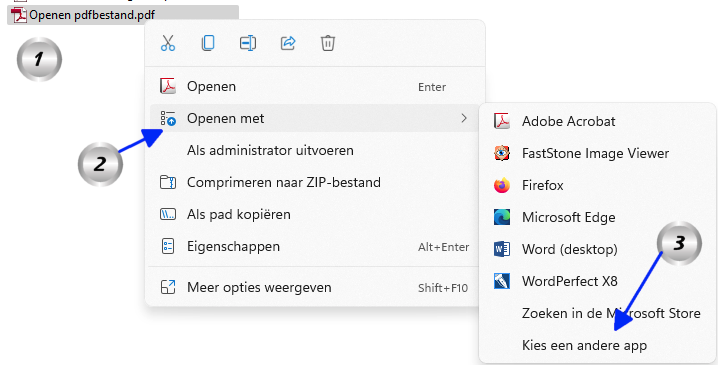Click the Eigenschappen properties icon
Viewport: 718px width, 365px height.
(x=168, y=246)
